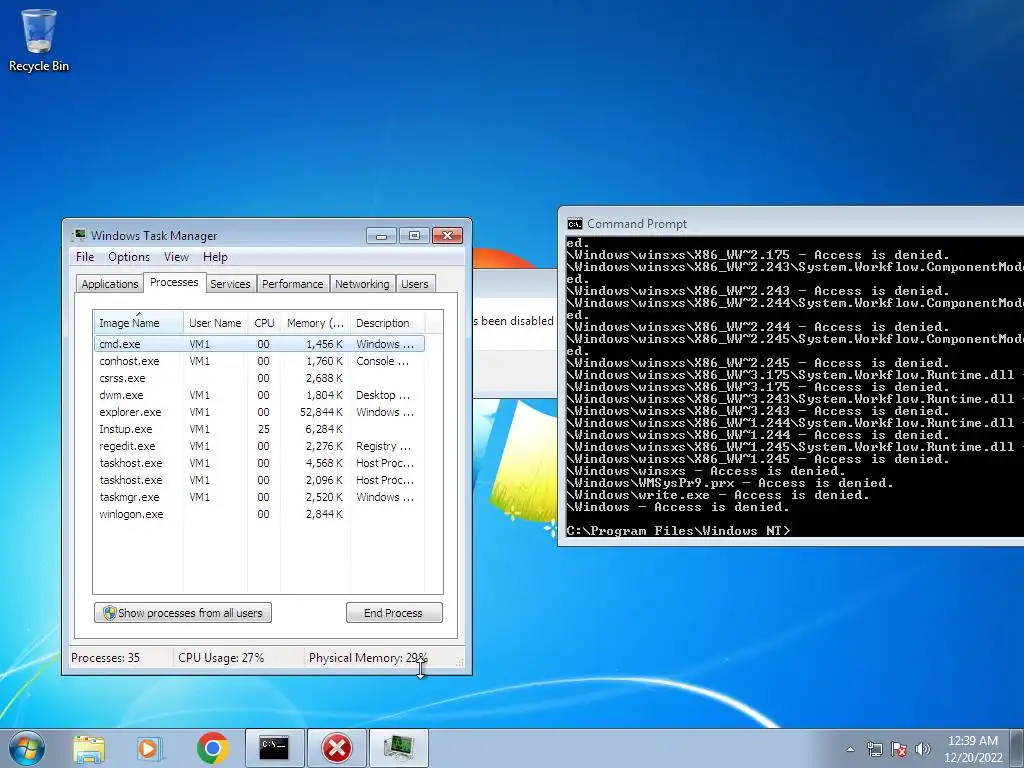Click the CPU Usage status entry
This screenshot has height=768, width=1024.
[x=221, y=658]
